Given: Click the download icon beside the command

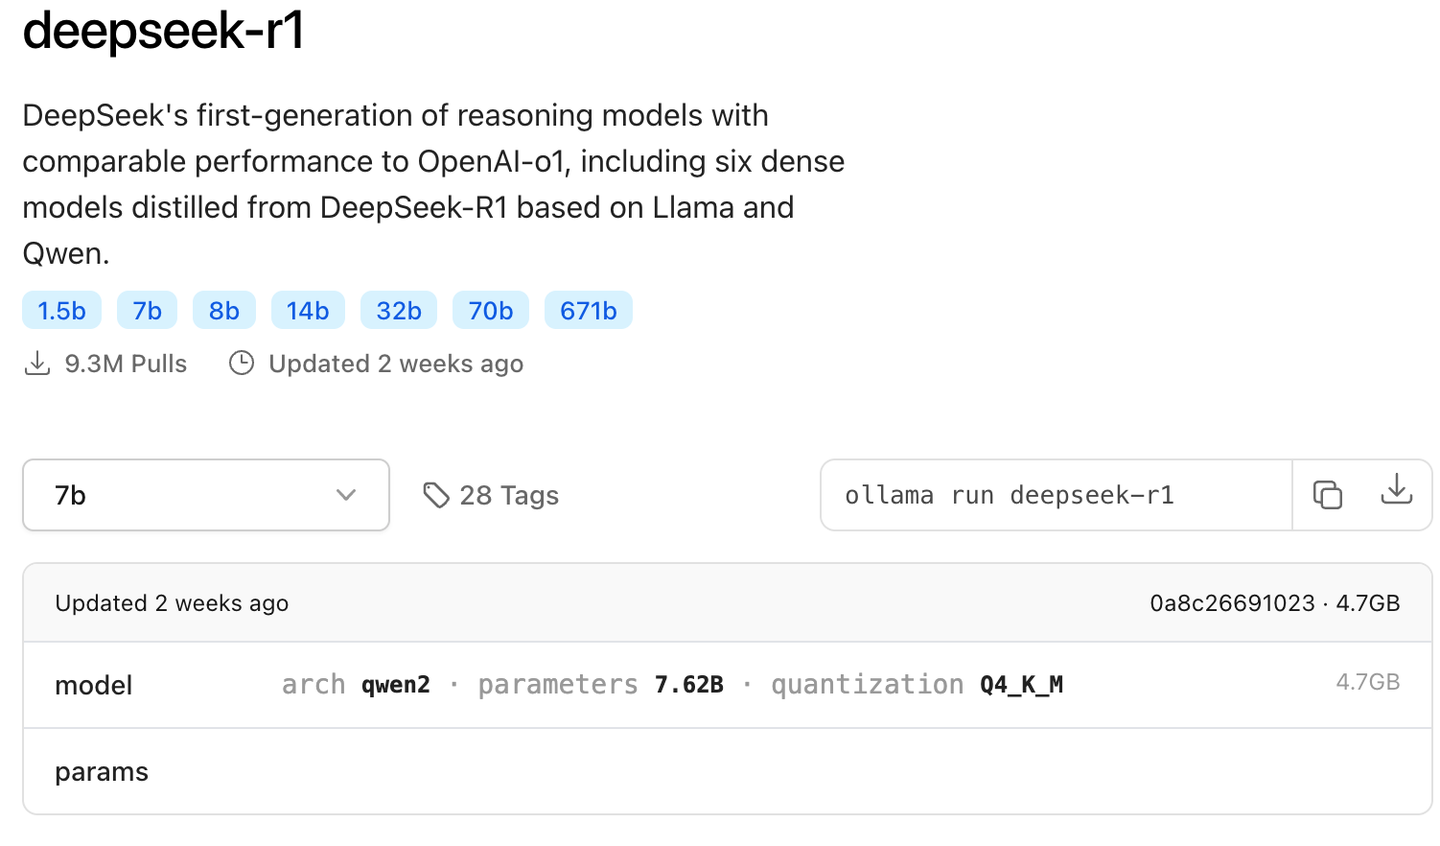Looking at the screenshot, I should coord(1396,490).
